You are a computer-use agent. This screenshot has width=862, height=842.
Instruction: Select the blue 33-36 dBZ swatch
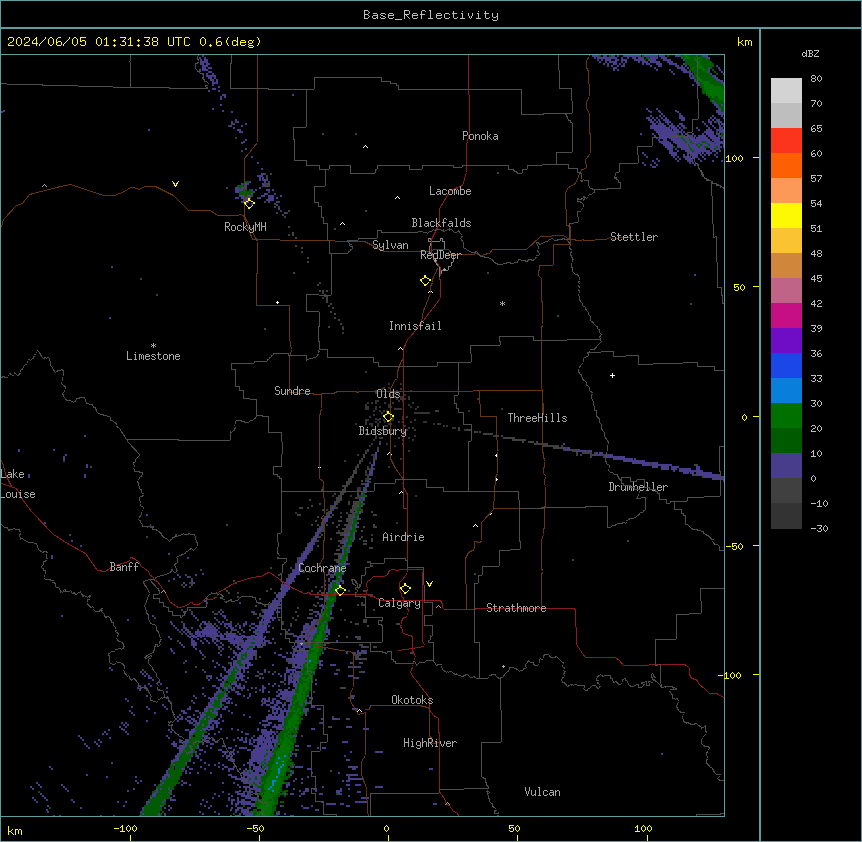[x=786, y=365]
